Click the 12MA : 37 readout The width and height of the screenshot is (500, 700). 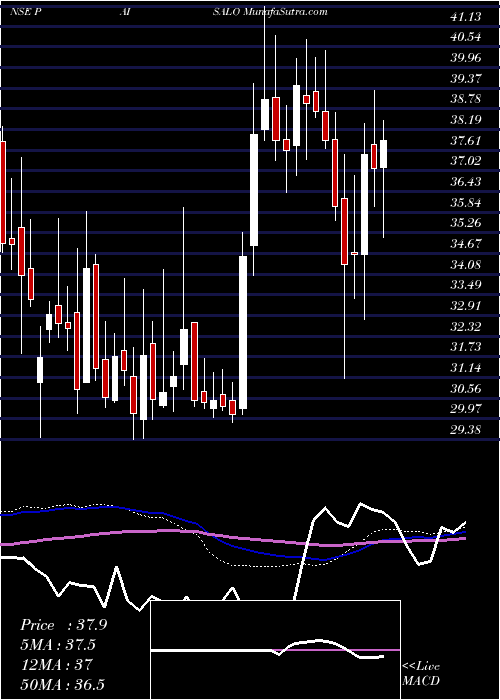pyautogui.click(x=56, y=665)
